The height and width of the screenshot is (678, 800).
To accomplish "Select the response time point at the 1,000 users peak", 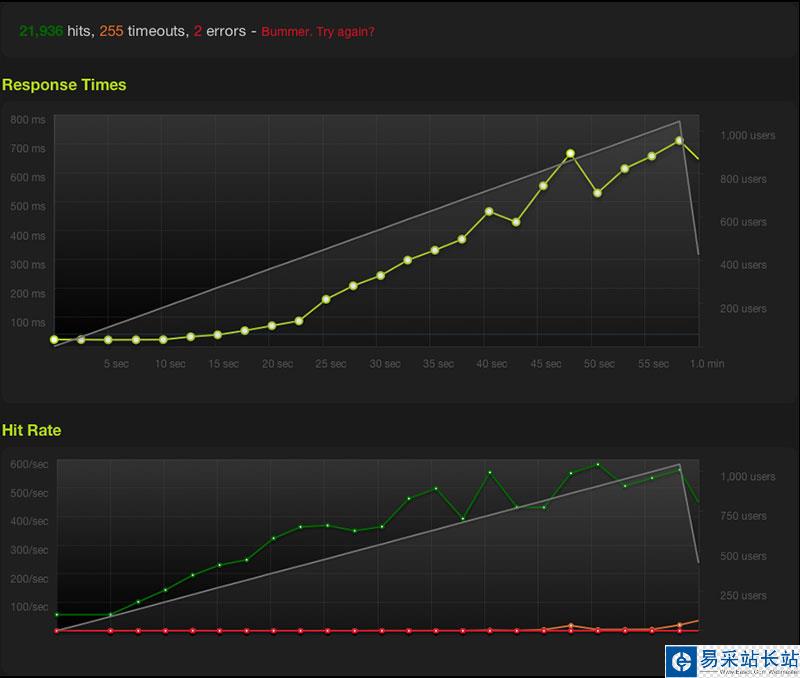I will [x=679, y=140].
